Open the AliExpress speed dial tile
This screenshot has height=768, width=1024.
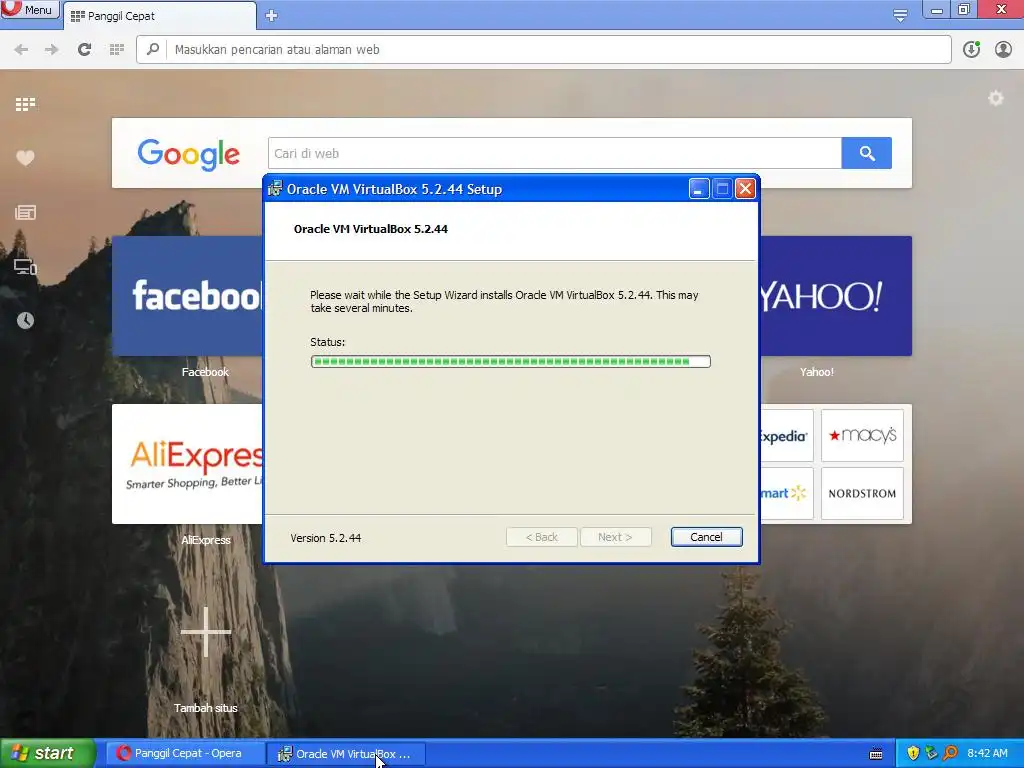(x=187, y=464)
